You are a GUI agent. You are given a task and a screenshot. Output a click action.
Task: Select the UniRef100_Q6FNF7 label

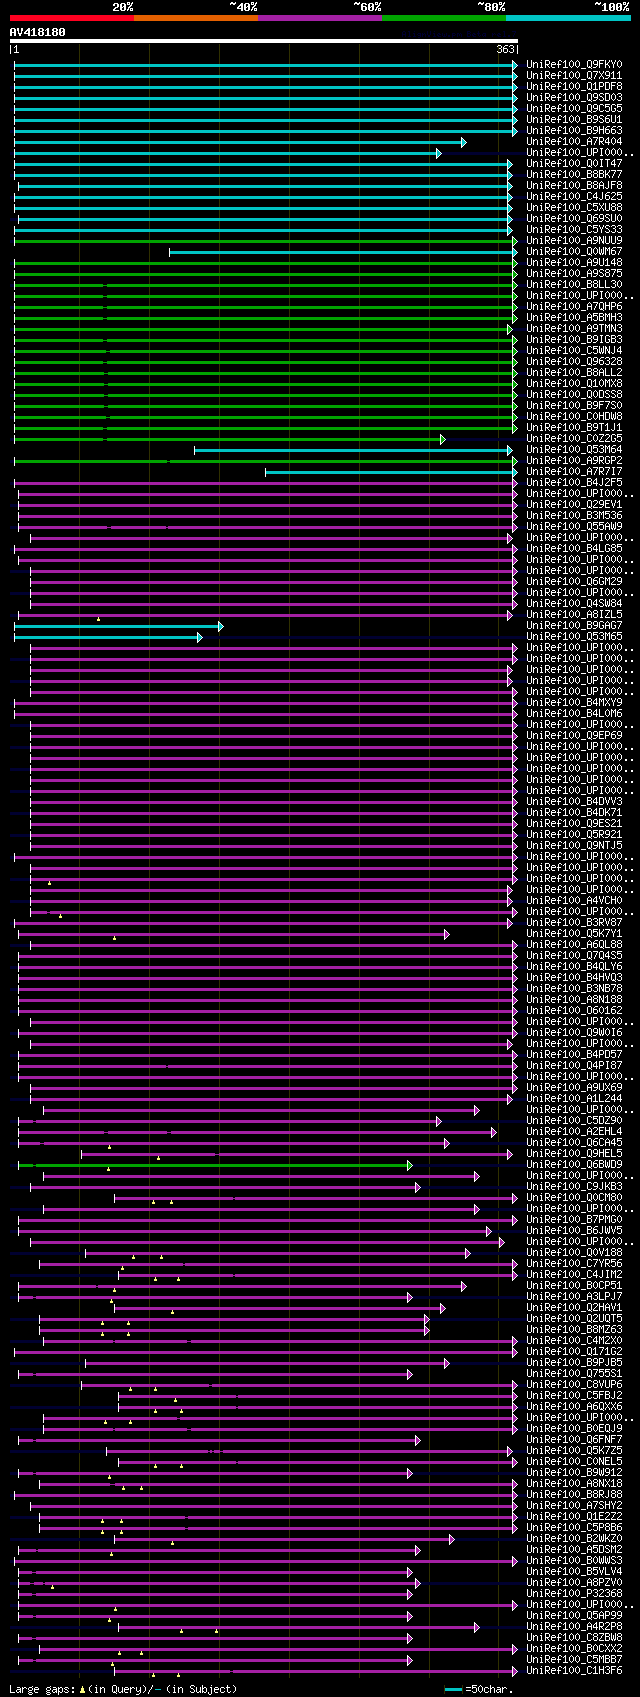click(x=574, y=1439)
